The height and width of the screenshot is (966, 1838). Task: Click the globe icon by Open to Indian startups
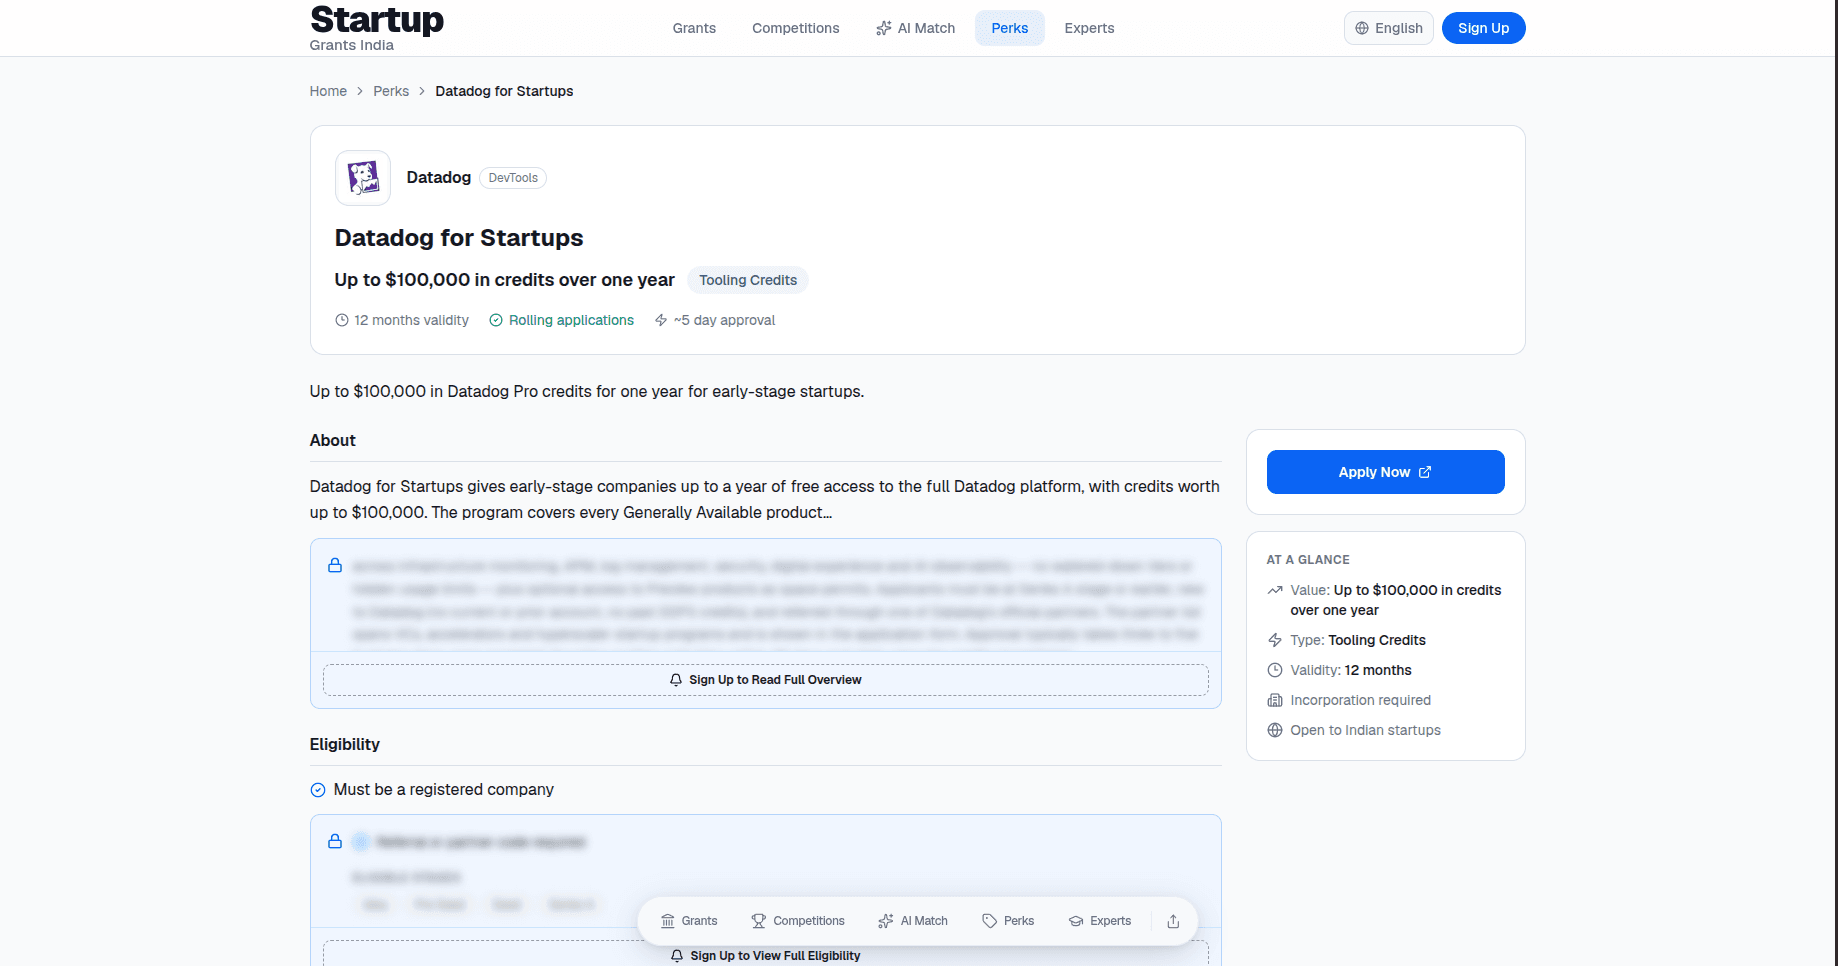pos(1275,730)
